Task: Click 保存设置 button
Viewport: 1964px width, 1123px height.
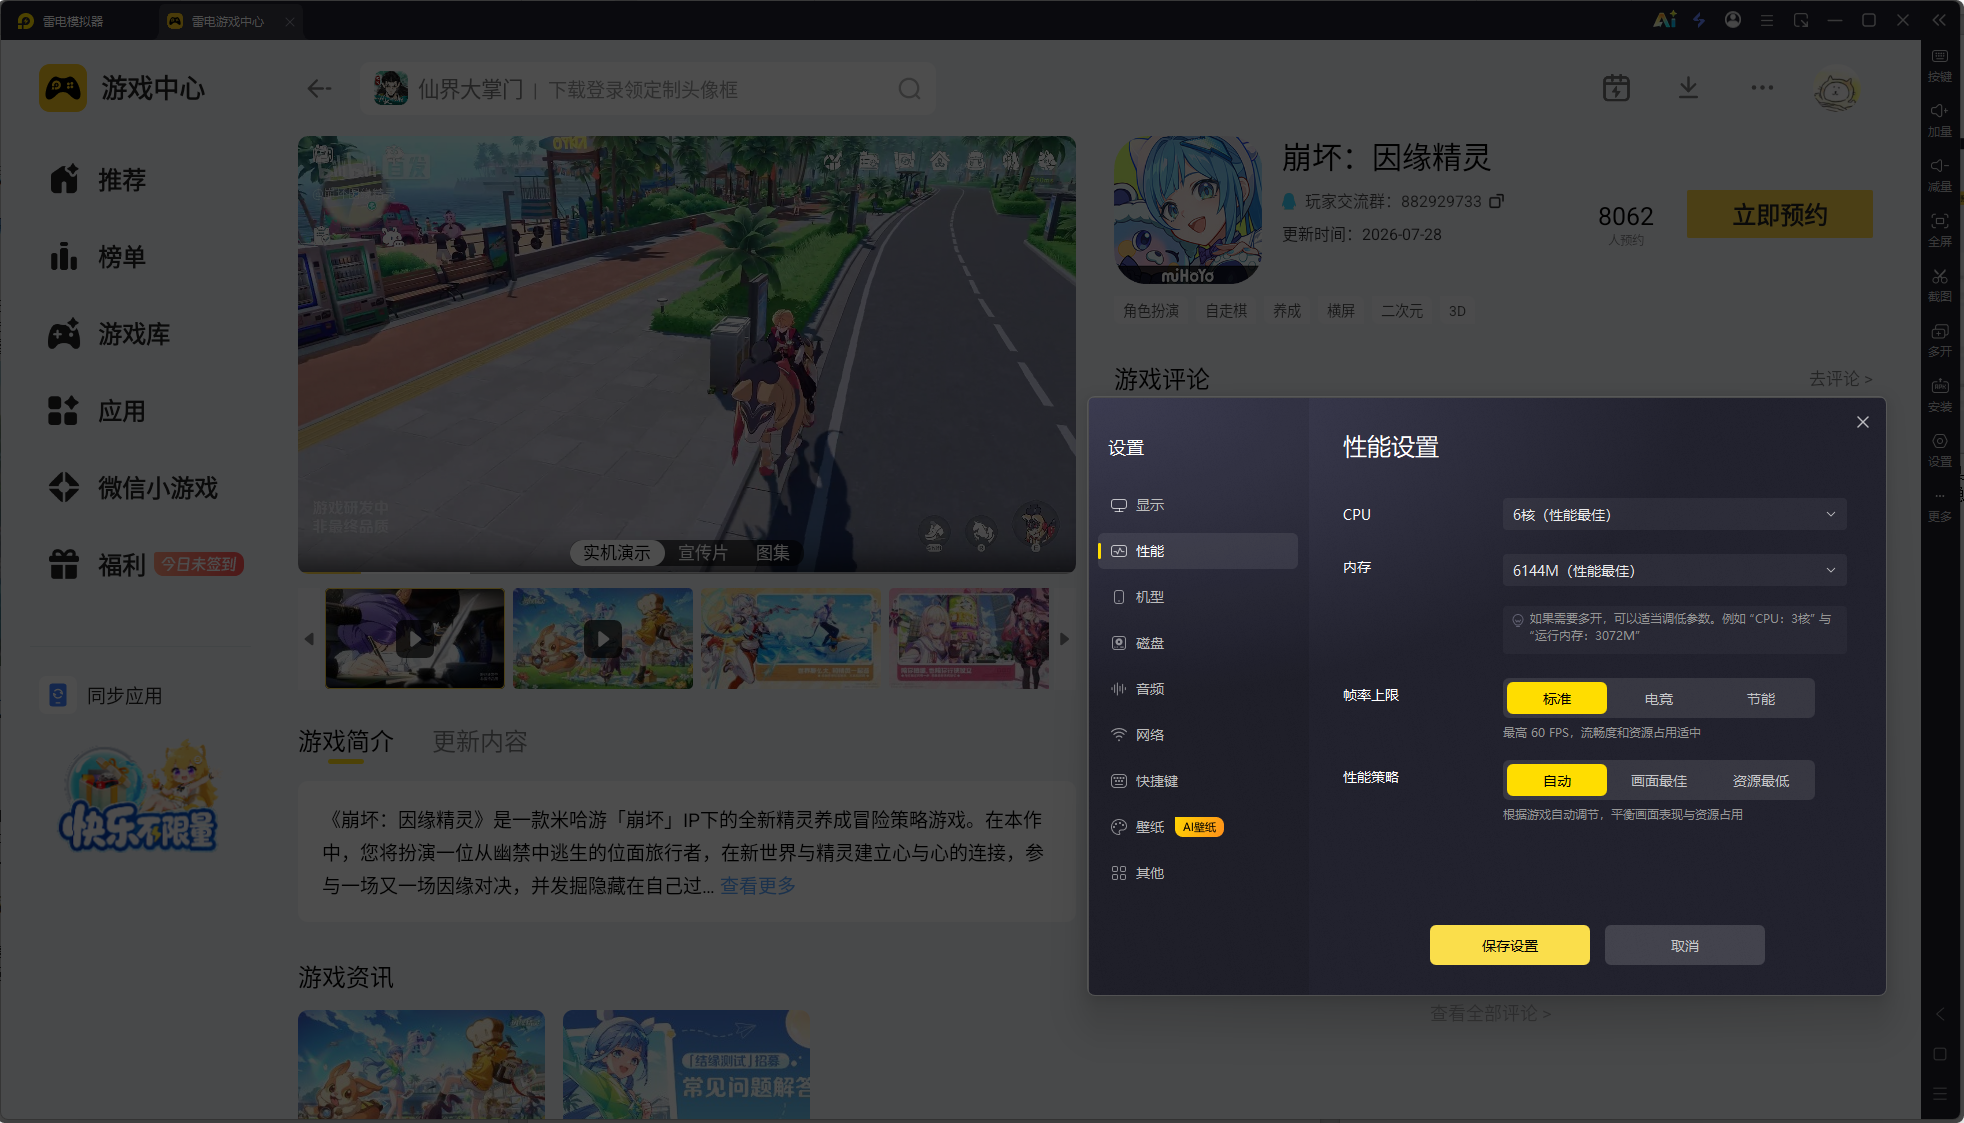Action: [1509, 945]
